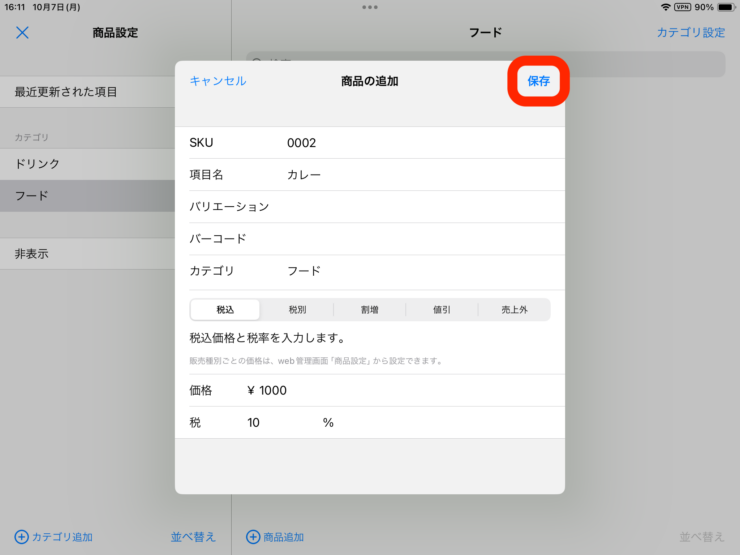Image resolution: width=740 pixels, height=555 pixels.
Task: Select the ドリンク category
Action: (x=87, y=164)
